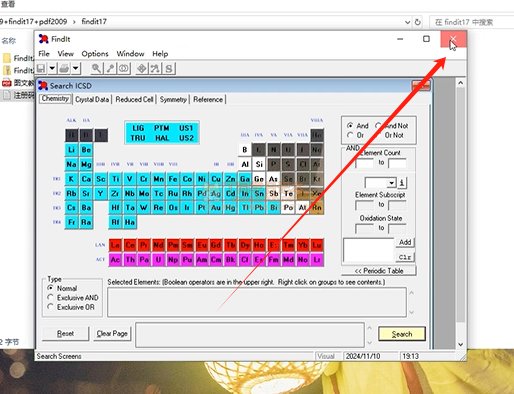The width and height of the screenshot is (514, 394).
Task: Click the yellow Search button
Action: [x=402, y=334]
